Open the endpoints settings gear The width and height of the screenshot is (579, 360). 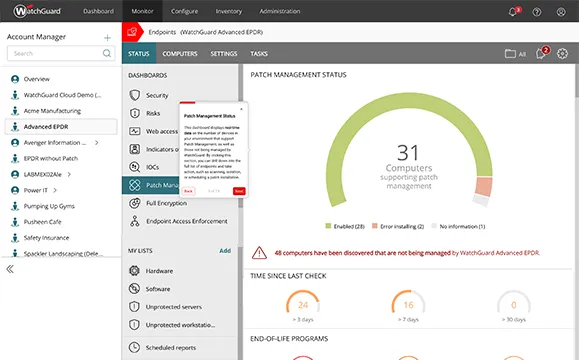(562, 54)
